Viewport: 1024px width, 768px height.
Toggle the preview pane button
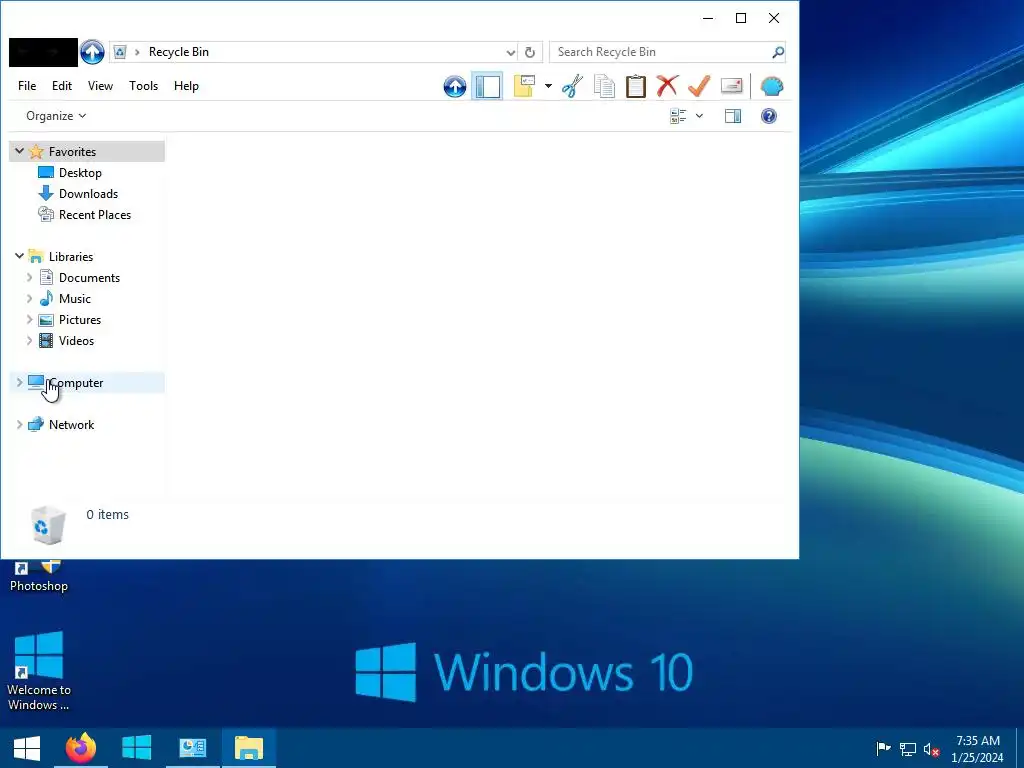click(733, 116)
